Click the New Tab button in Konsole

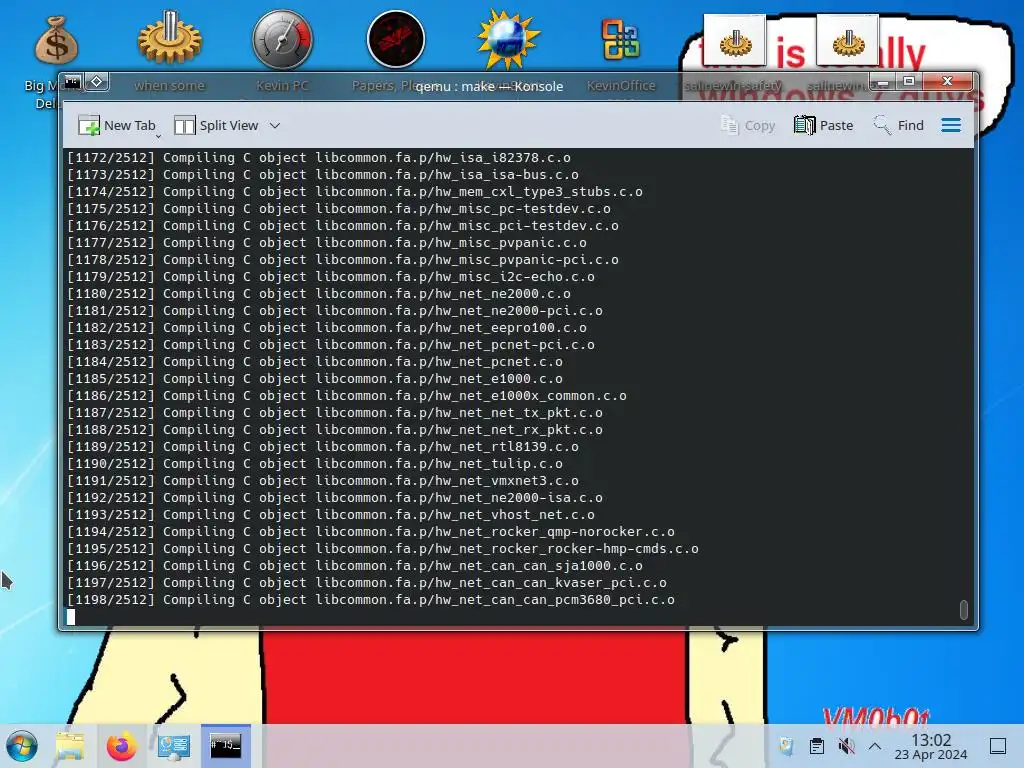pyautogui.click(x=117, y=125)
